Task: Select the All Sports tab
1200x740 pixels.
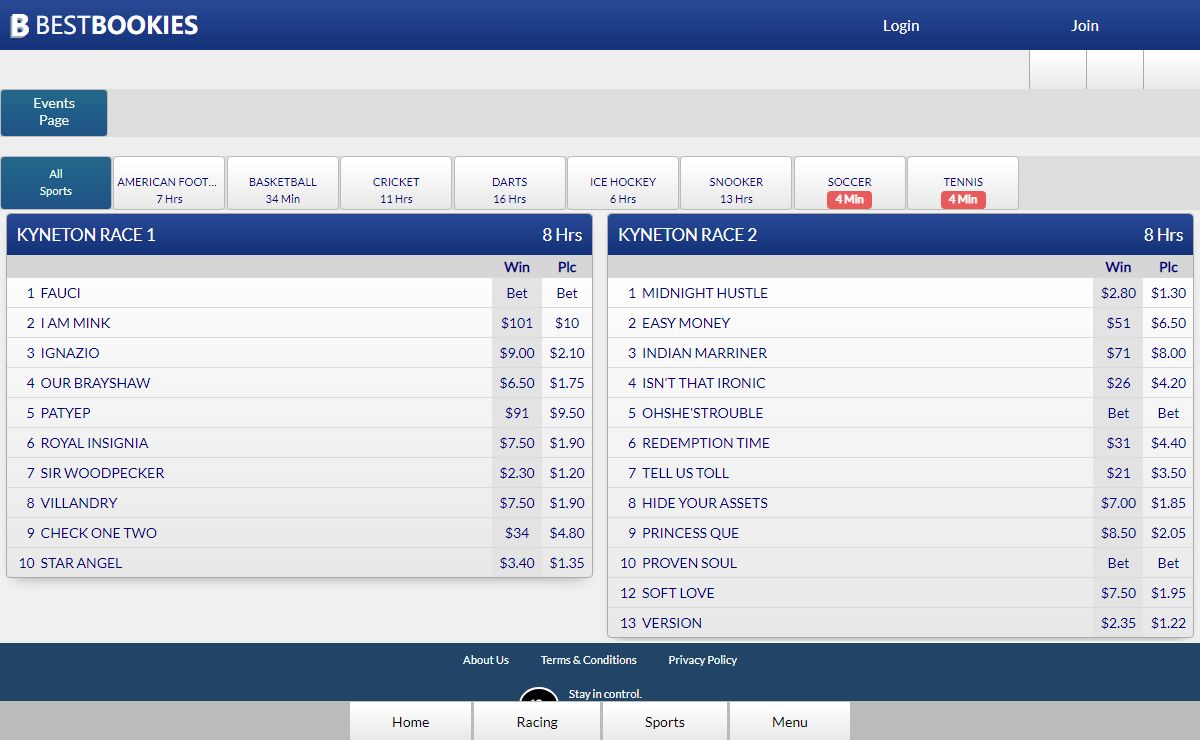Action: [56, 183]
